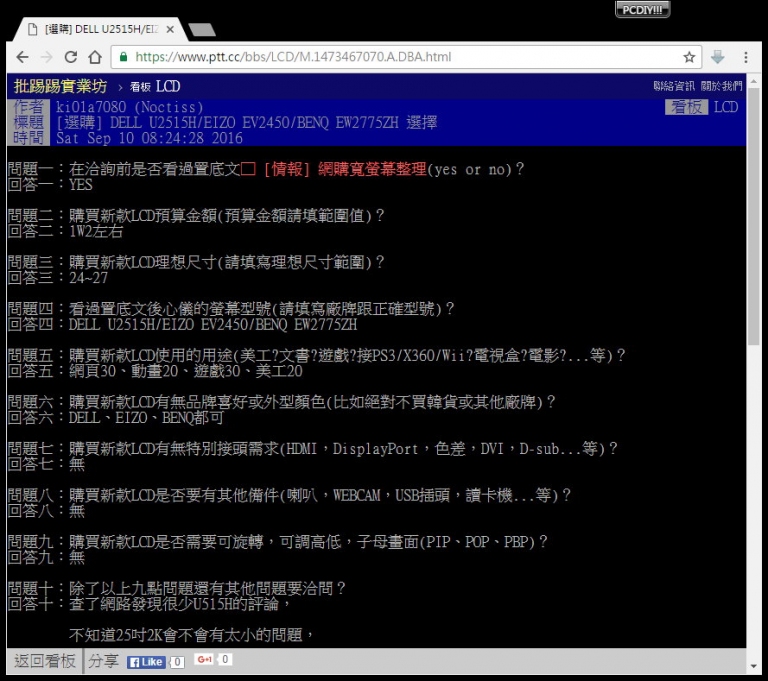768x681 pixels.
Task: Click the browser forward arrow
Action: (x=47, y=57)
